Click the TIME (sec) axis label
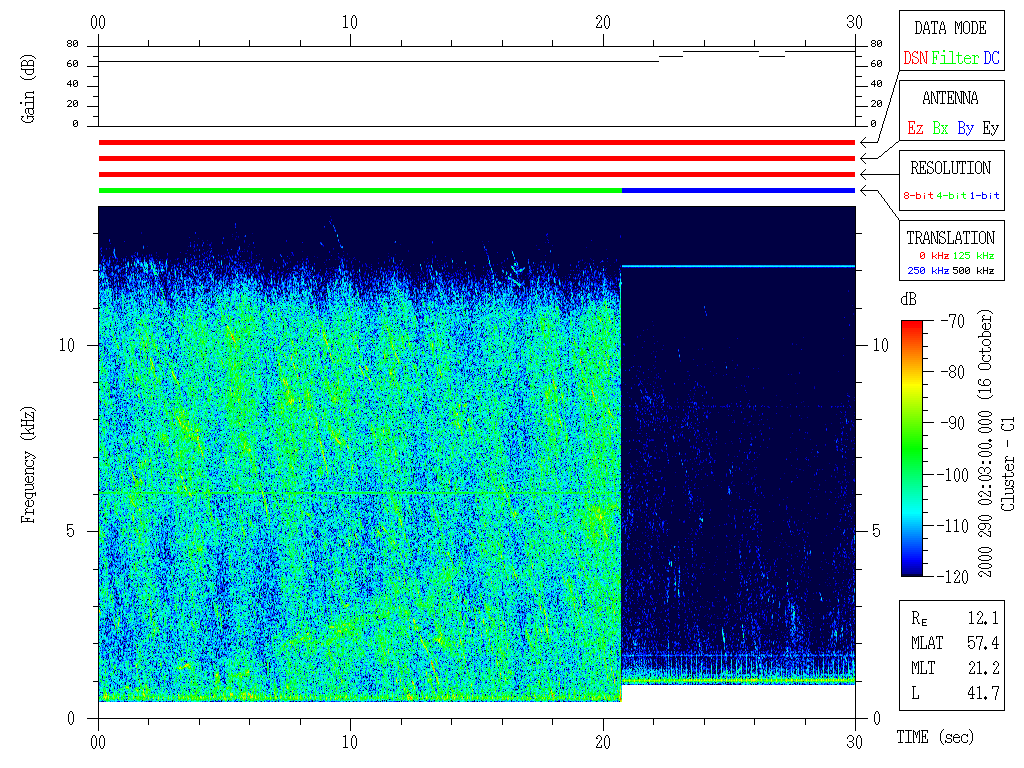The width and height of the screenshot is (1024, 768). (x=934, y=738)
